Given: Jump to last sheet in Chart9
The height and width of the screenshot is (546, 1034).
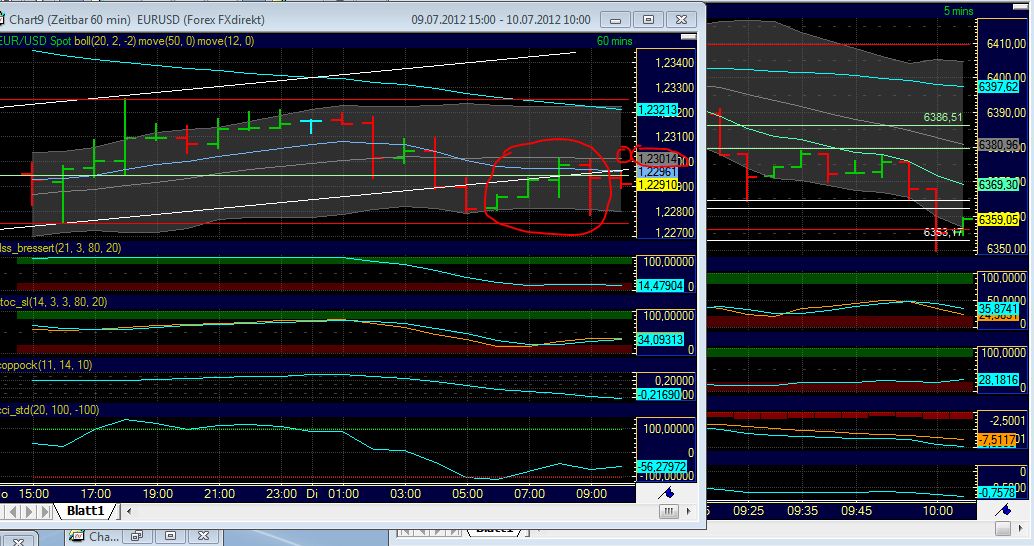Looking at the screenshot, I should 45,511.
